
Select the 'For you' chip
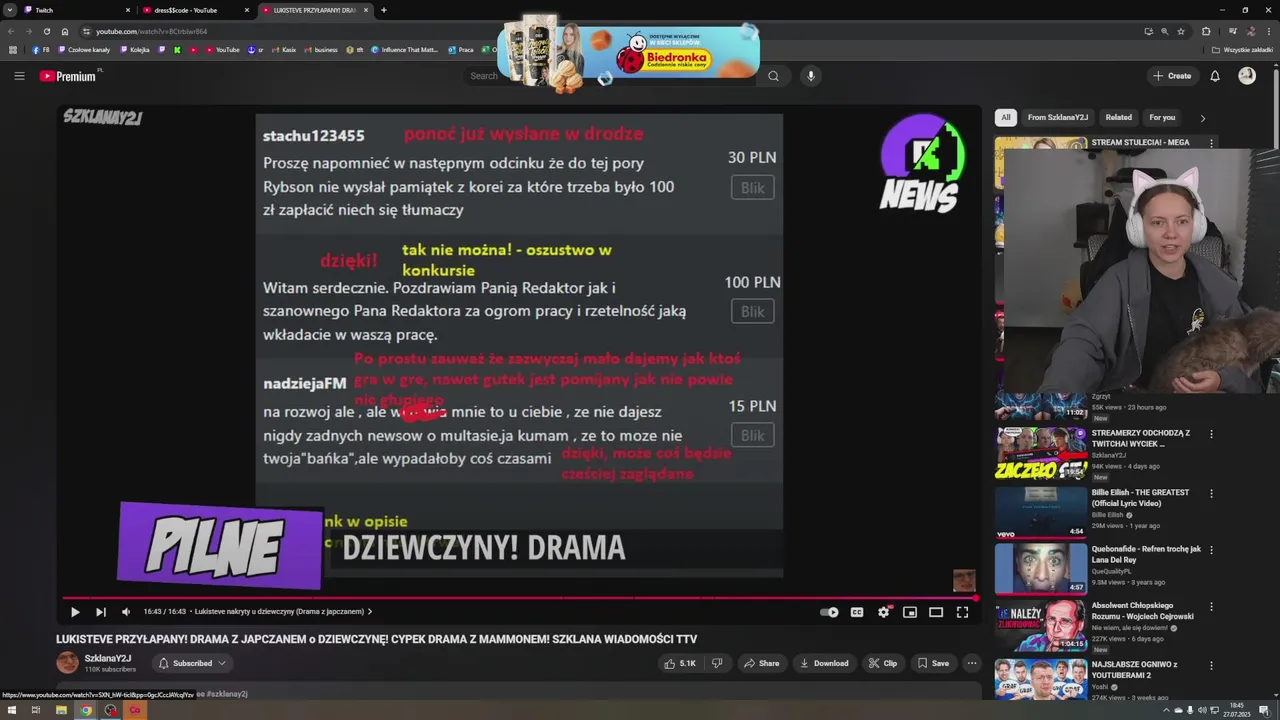tap(1162, 117)
